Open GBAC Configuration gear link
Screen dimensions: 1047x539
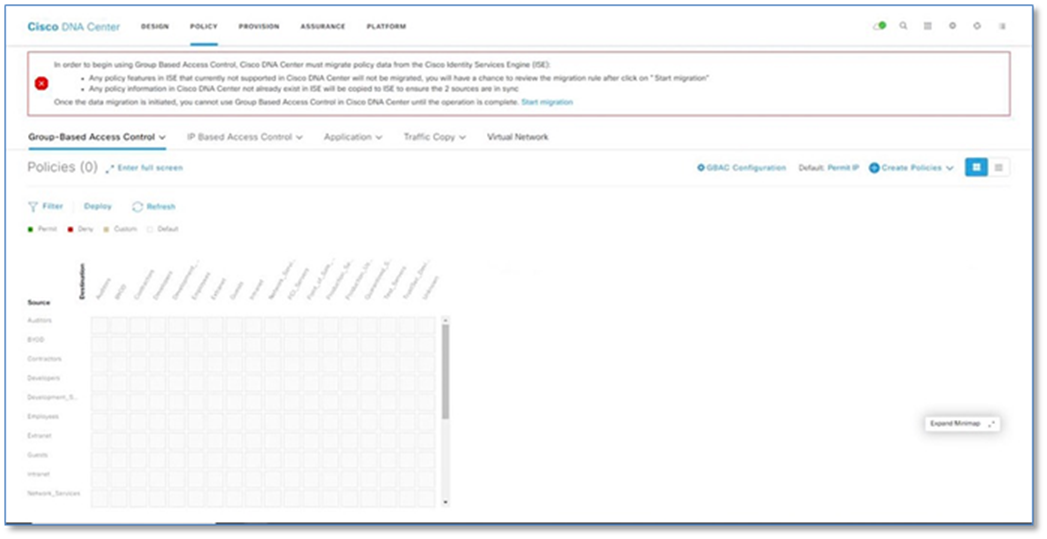coord(741,168)
